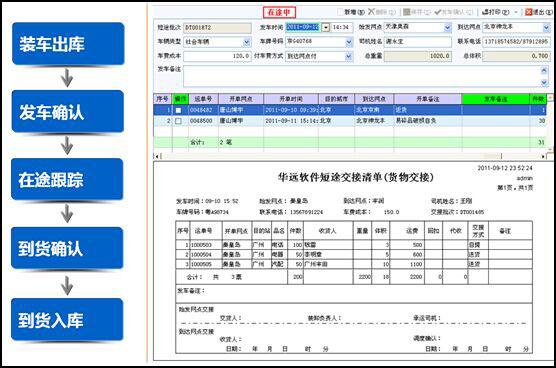556x368 pixels.
Task: Click the 开单备注 column header
Action: (428, 99)
